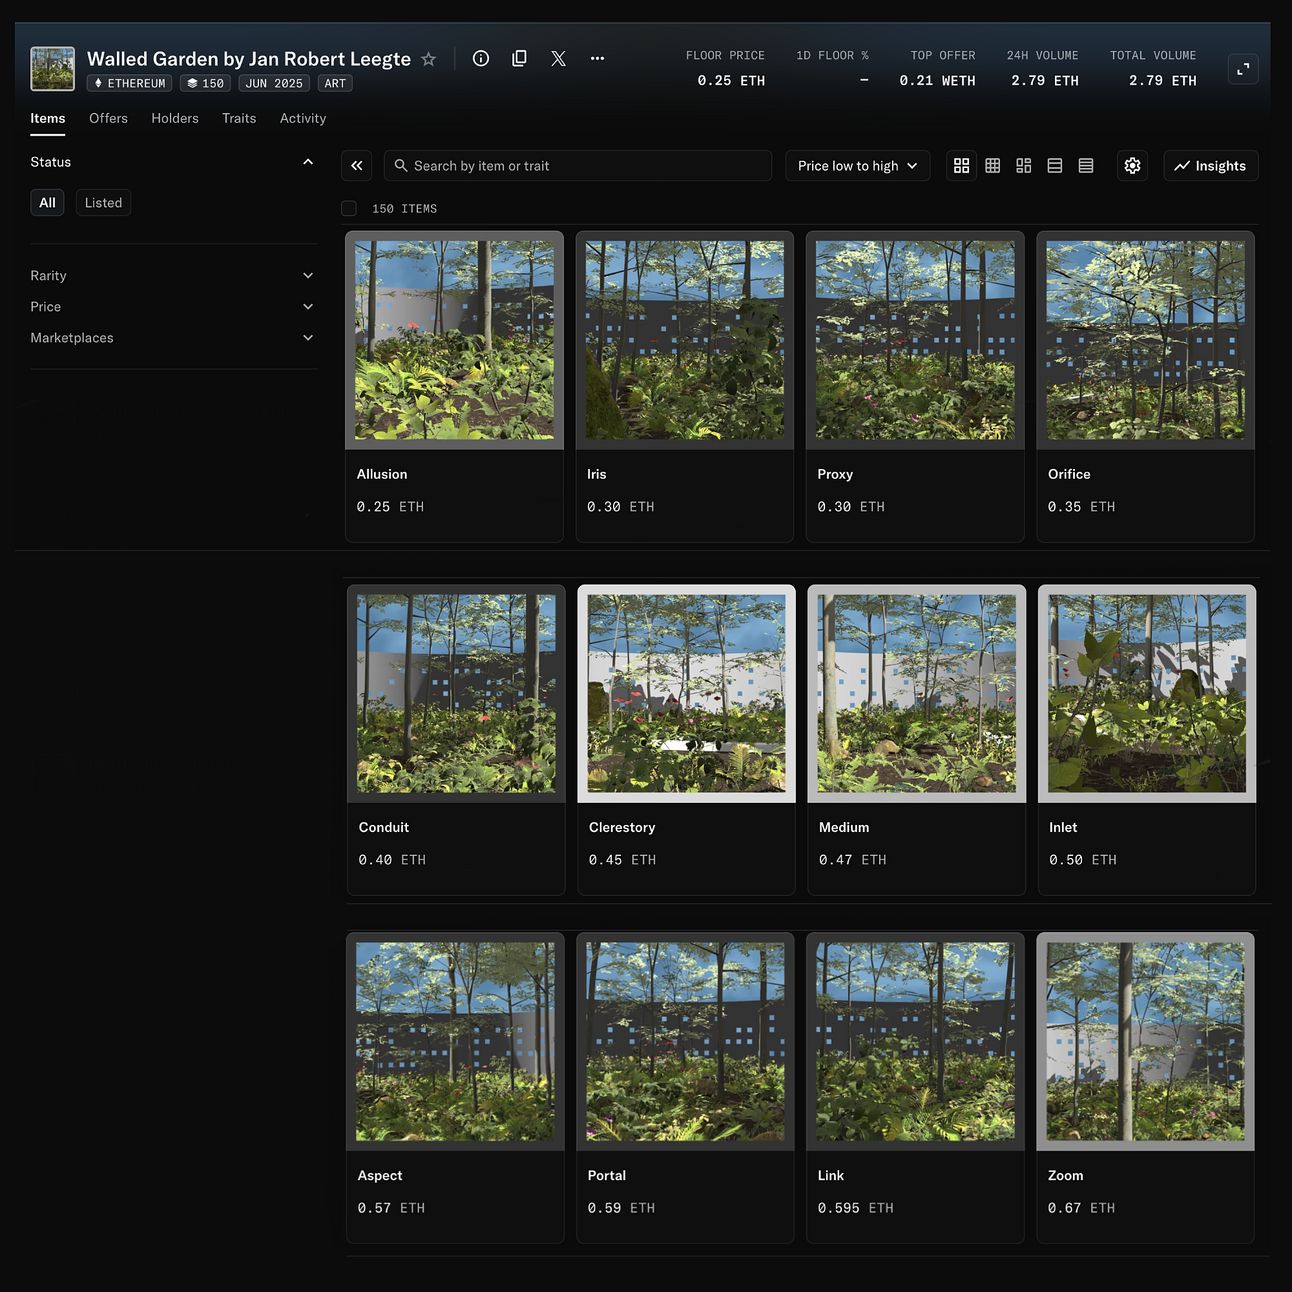The image size is (1292, 1292).
Task: Open the X (Twitter) share icon
Action: click(558, 59)
